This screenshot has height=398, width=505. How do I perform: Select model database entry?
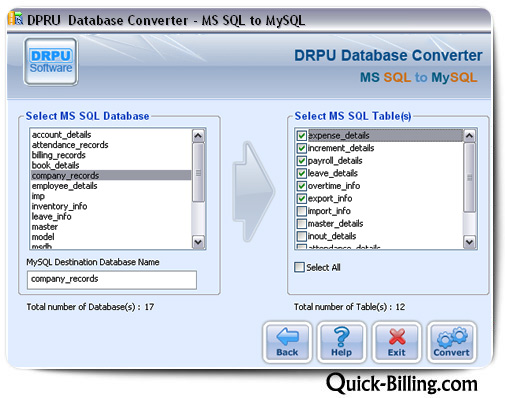[111, 237]
